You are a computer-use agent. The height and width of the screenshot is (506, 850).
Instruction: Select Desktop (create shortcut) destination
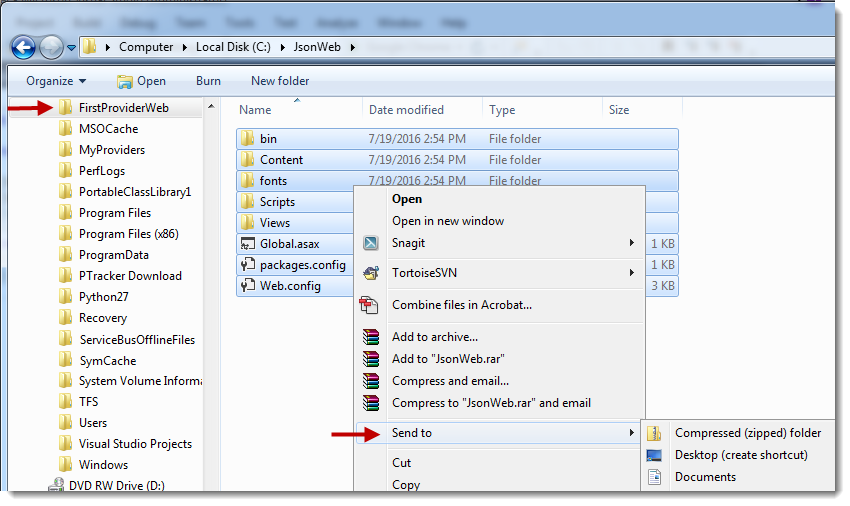(x=741, y=456)
